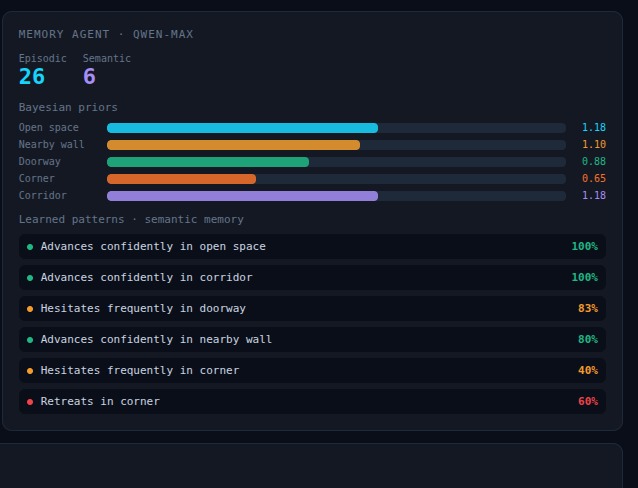Click the Corridor prior label
The width and height of the screenshot is (638, 488).
(43, 196)
